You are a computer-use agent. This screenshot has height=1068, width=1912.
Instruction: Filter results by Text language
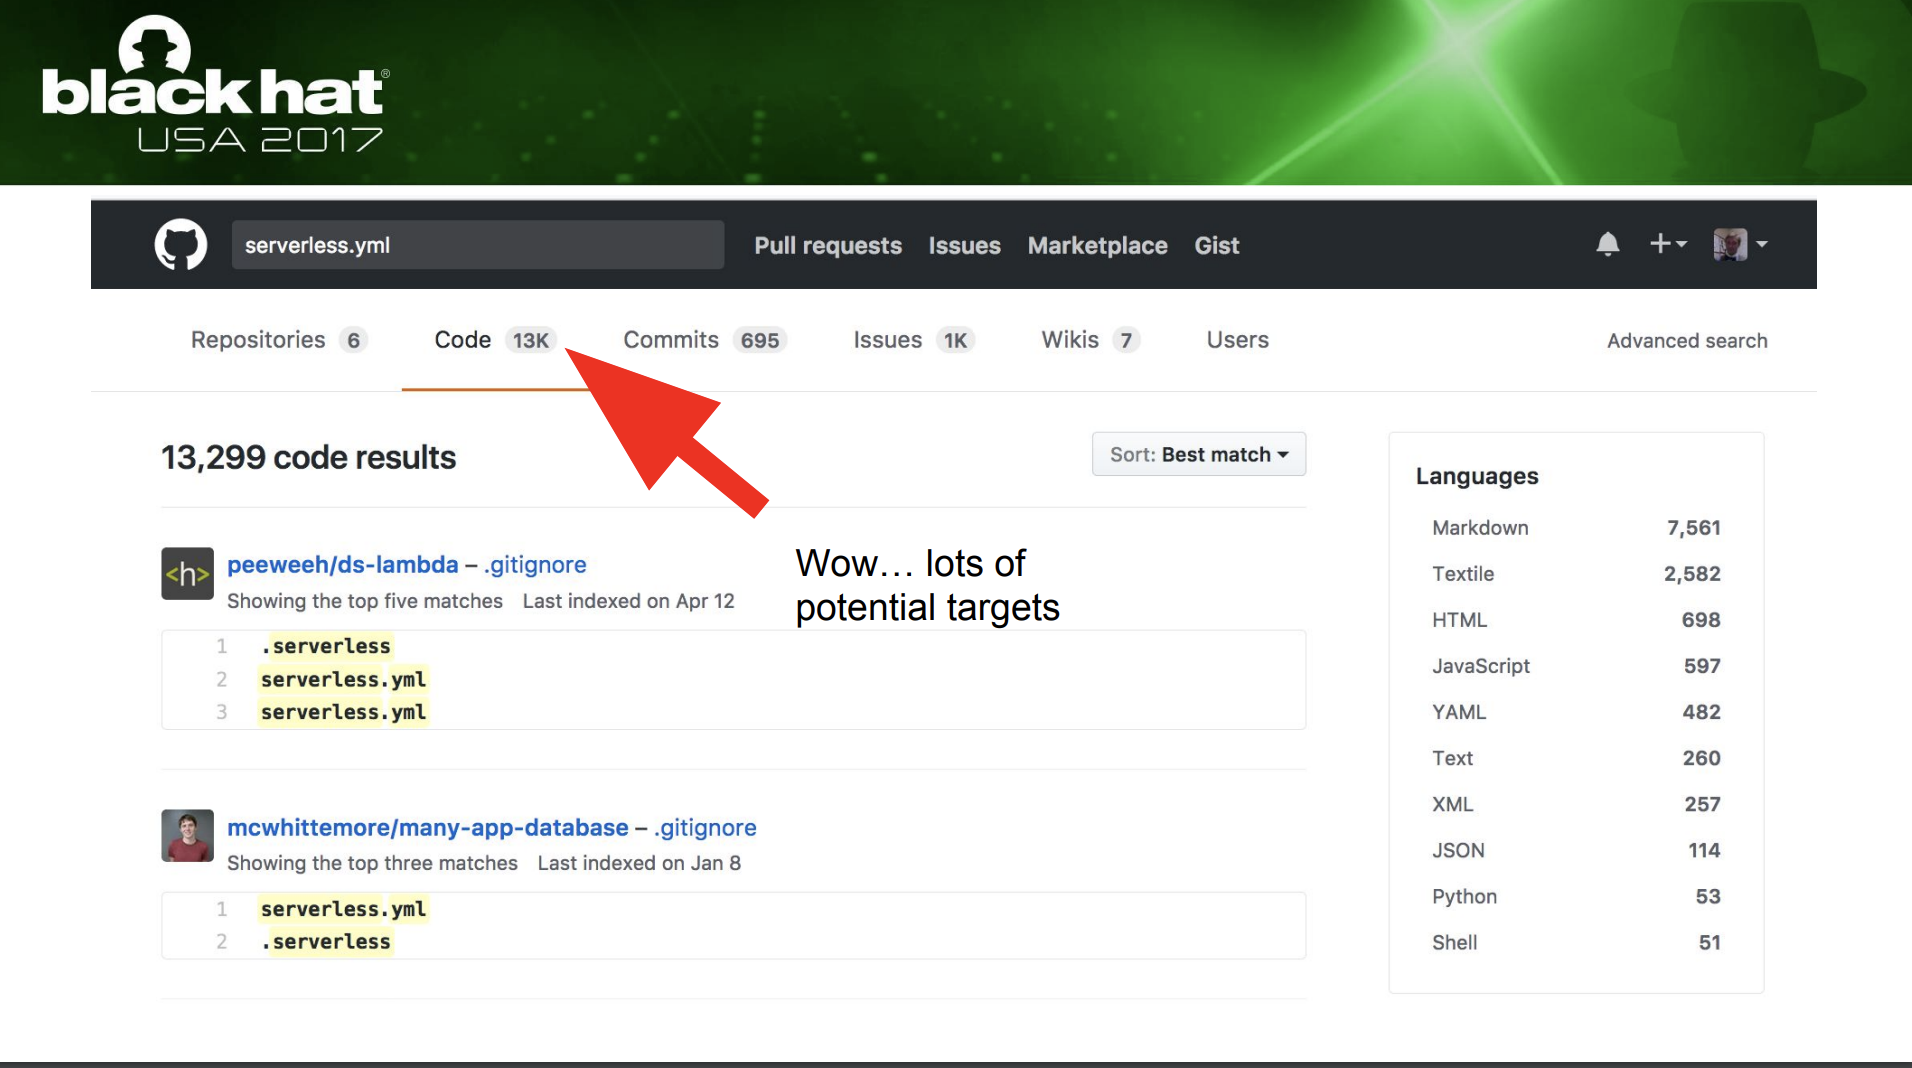[x=1576, y=758]
